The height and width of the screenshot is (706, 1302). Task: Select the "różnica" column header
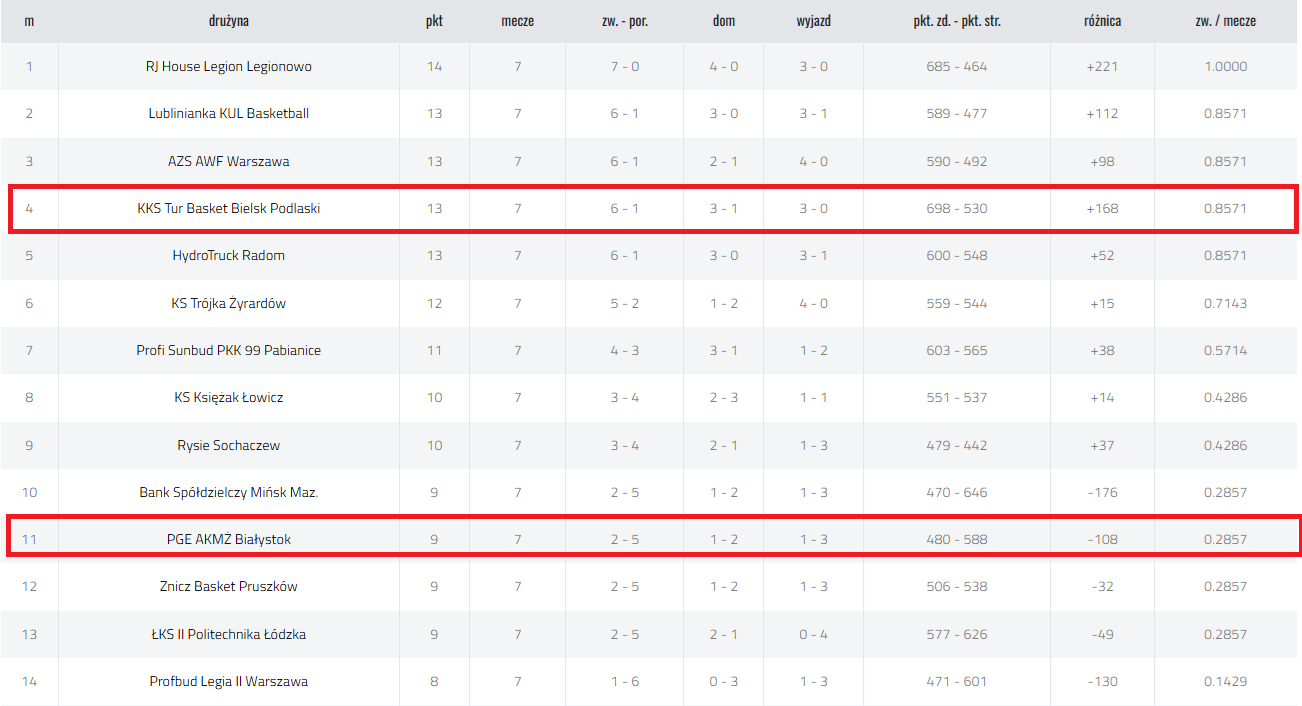(x=1102, y=21)
